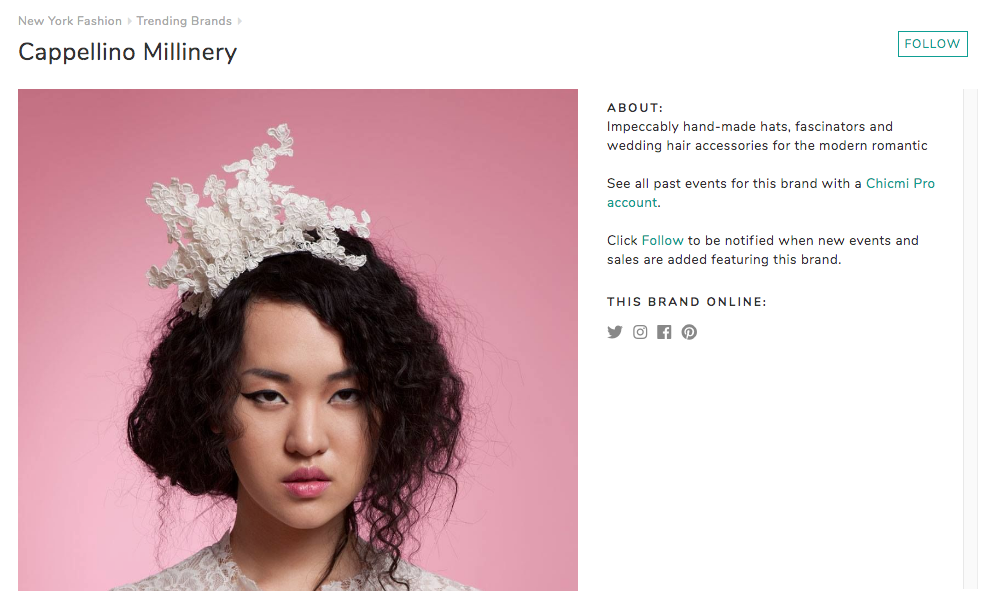The image size is (998, 610).
Task: Click the THIS BRAND ONLINE heading
Action: [687, 302]
